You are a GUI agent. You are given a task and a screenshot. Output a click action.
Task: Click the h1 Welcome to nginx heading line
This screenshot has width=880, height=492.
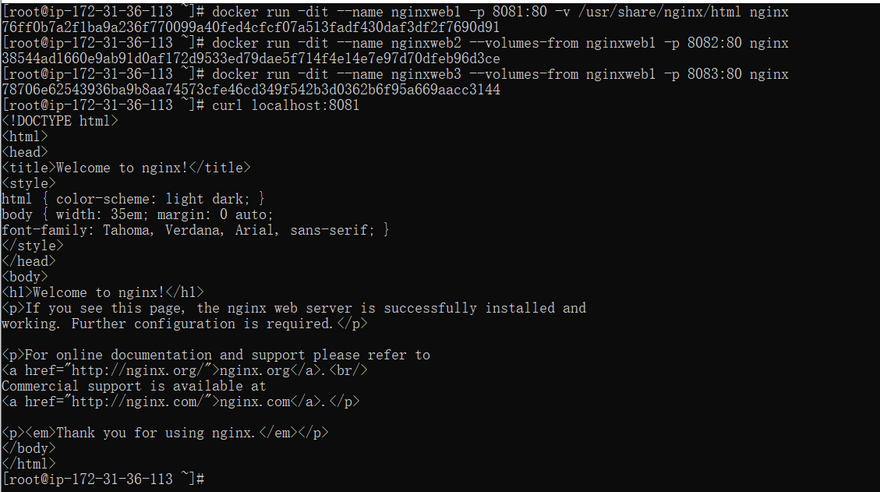tap(103, 292)
